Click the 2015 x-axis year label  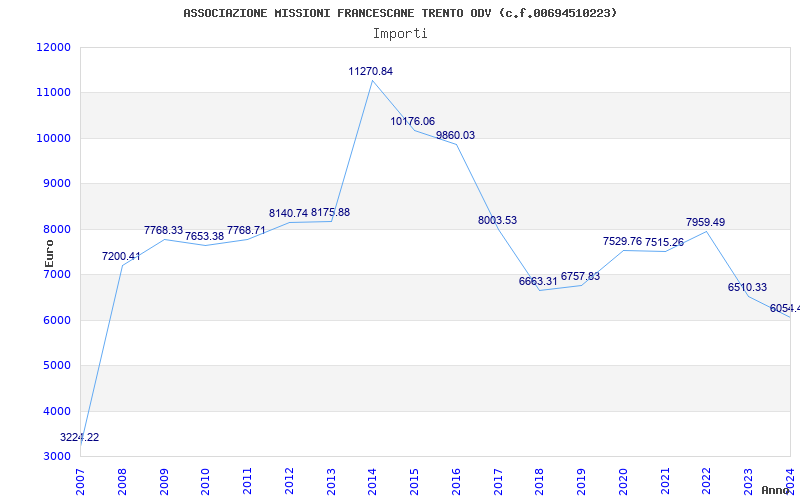(414, 481)
